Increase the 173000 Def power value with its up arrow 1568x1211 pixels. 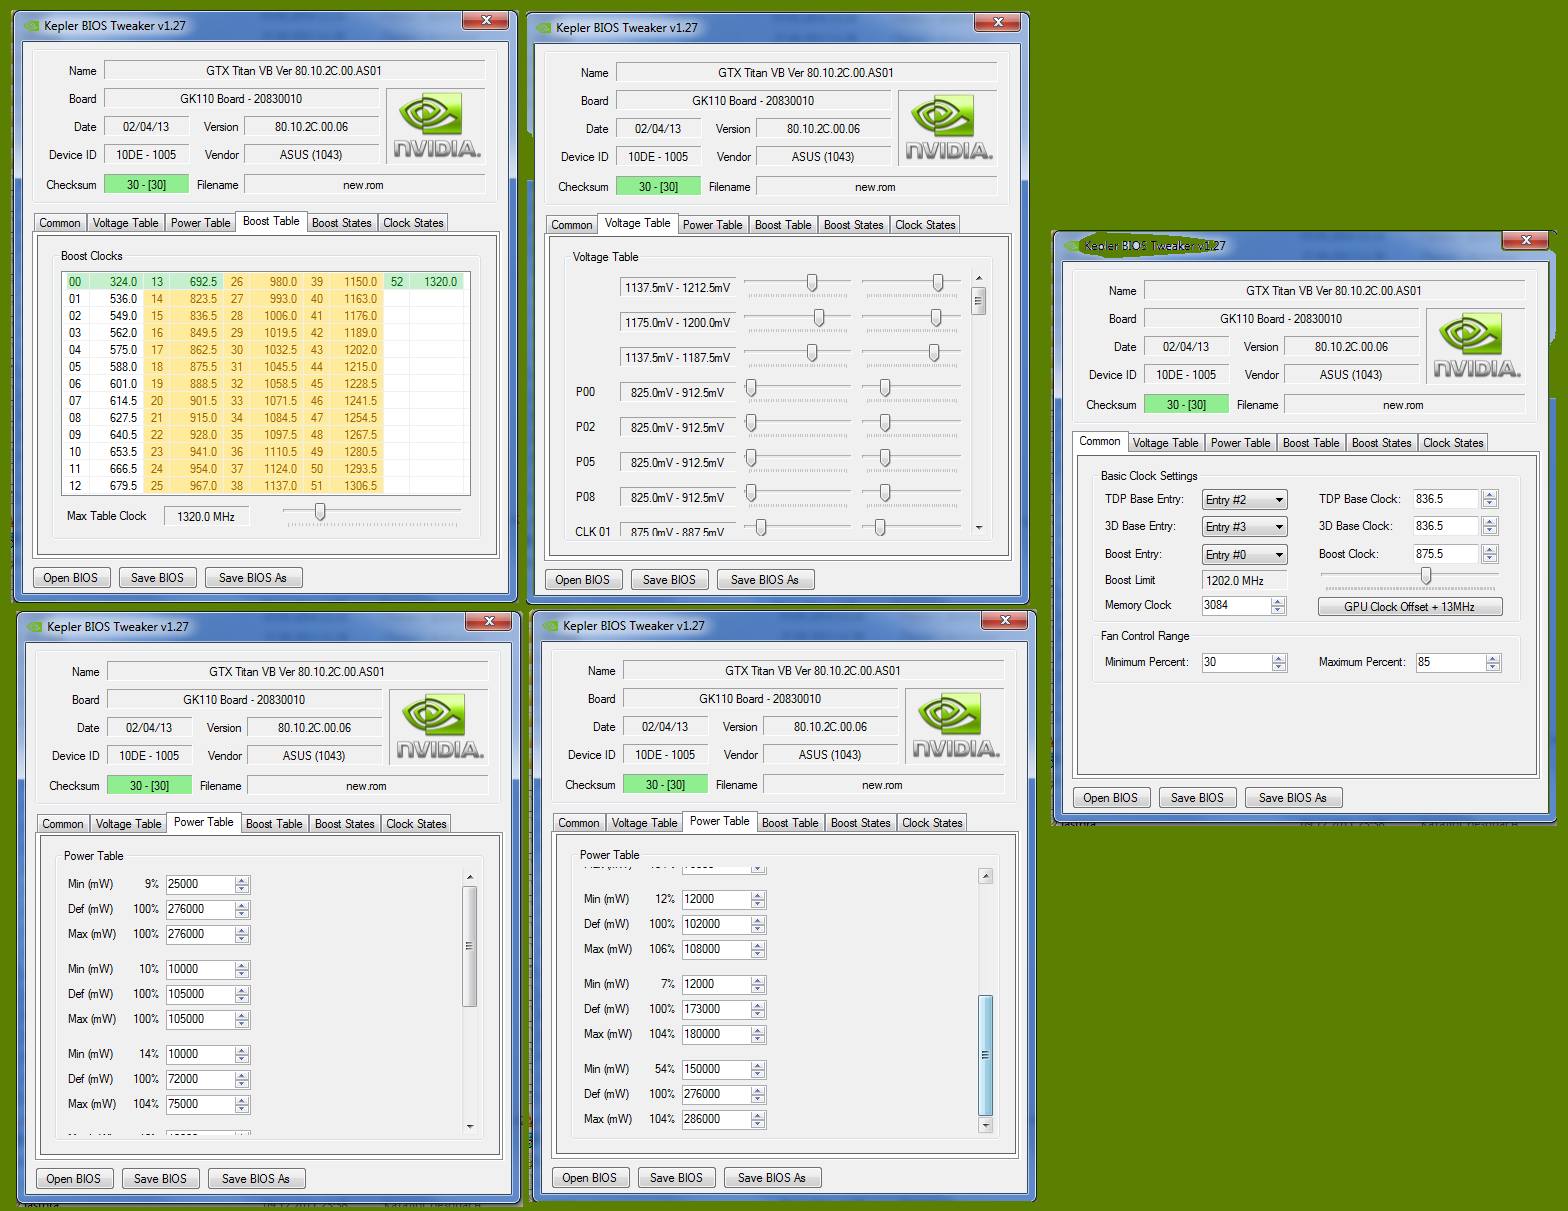coord(757,1005)
